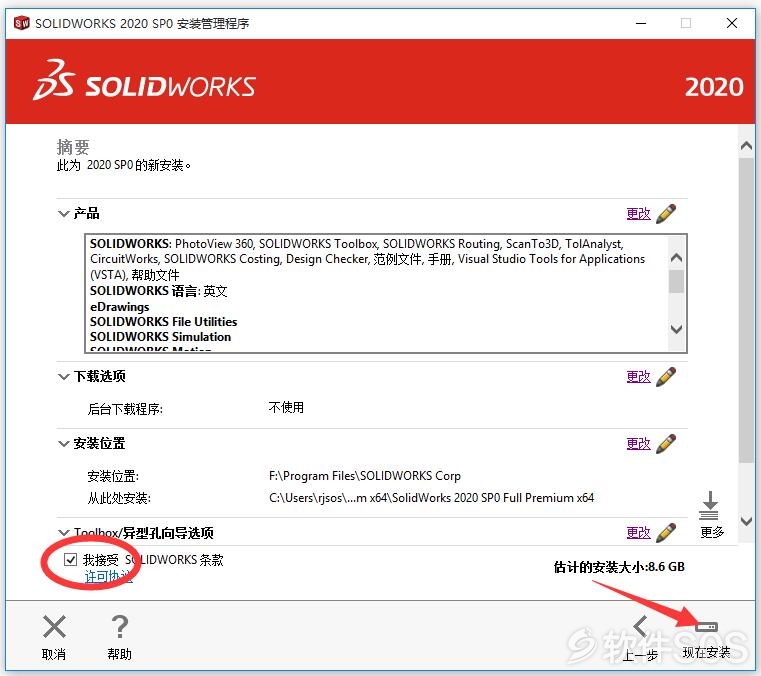Click the main page scrollbar thumb
Screen dimensions: 761x676
click(x=746, y=311)
